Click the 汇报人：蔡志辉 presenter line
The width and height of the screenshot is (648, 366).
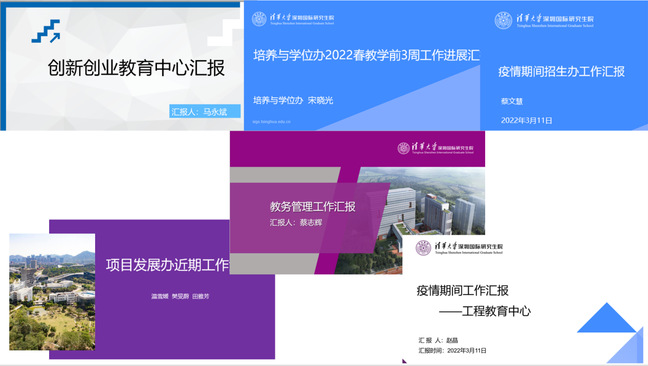(x=295, y=223)
